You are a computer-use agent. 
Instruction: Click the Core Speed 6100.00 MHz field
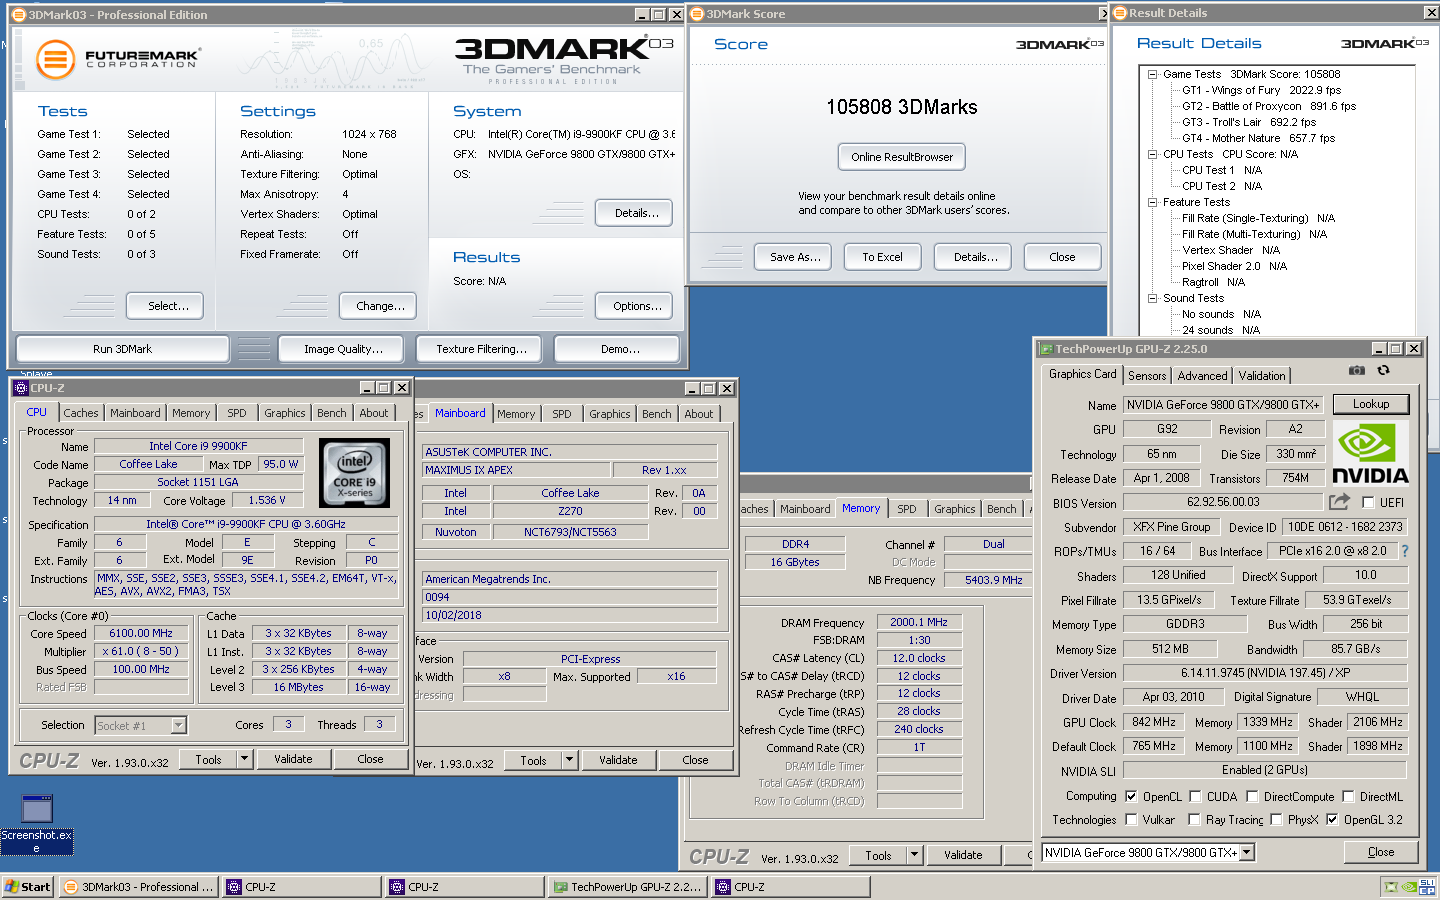click(141, 633)
